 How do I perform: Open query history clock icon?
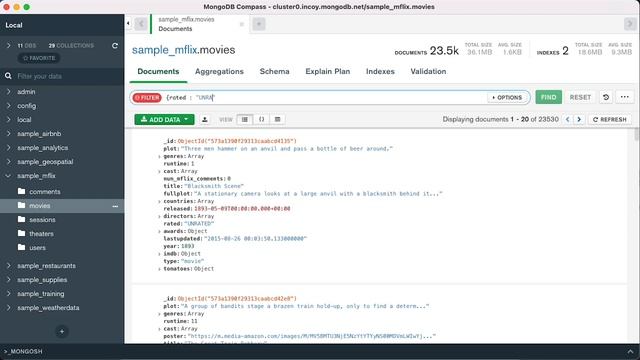(x=606, y=97)
